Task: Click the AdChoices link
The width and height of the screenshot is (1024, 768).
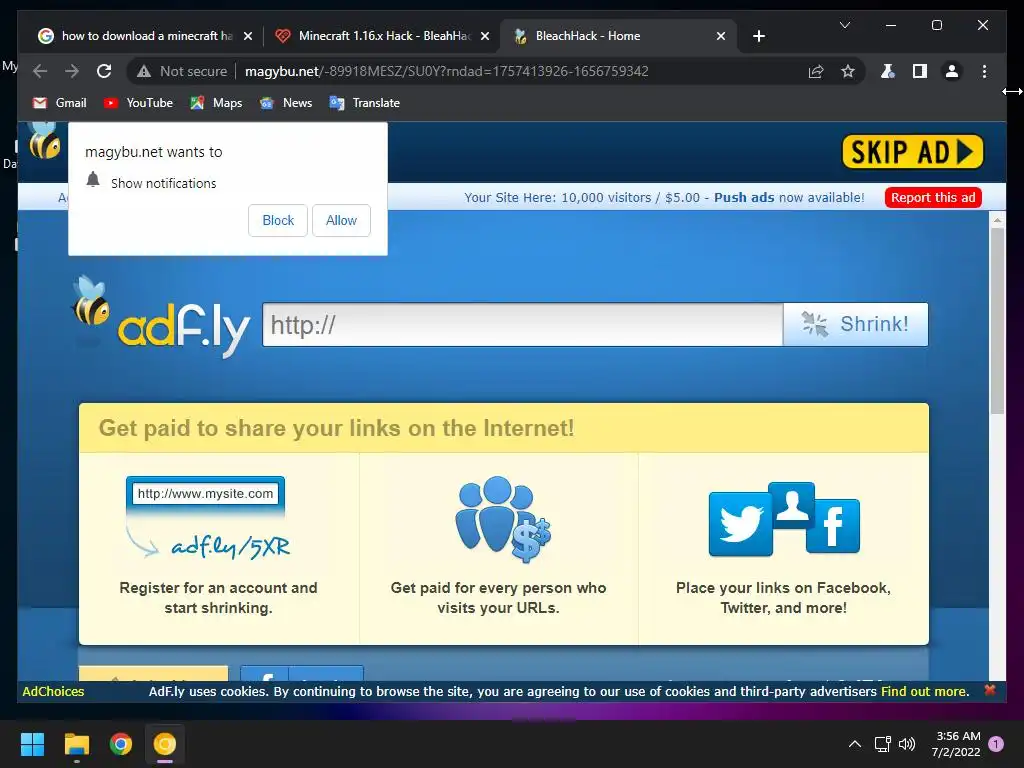Action: click(53, 691)
